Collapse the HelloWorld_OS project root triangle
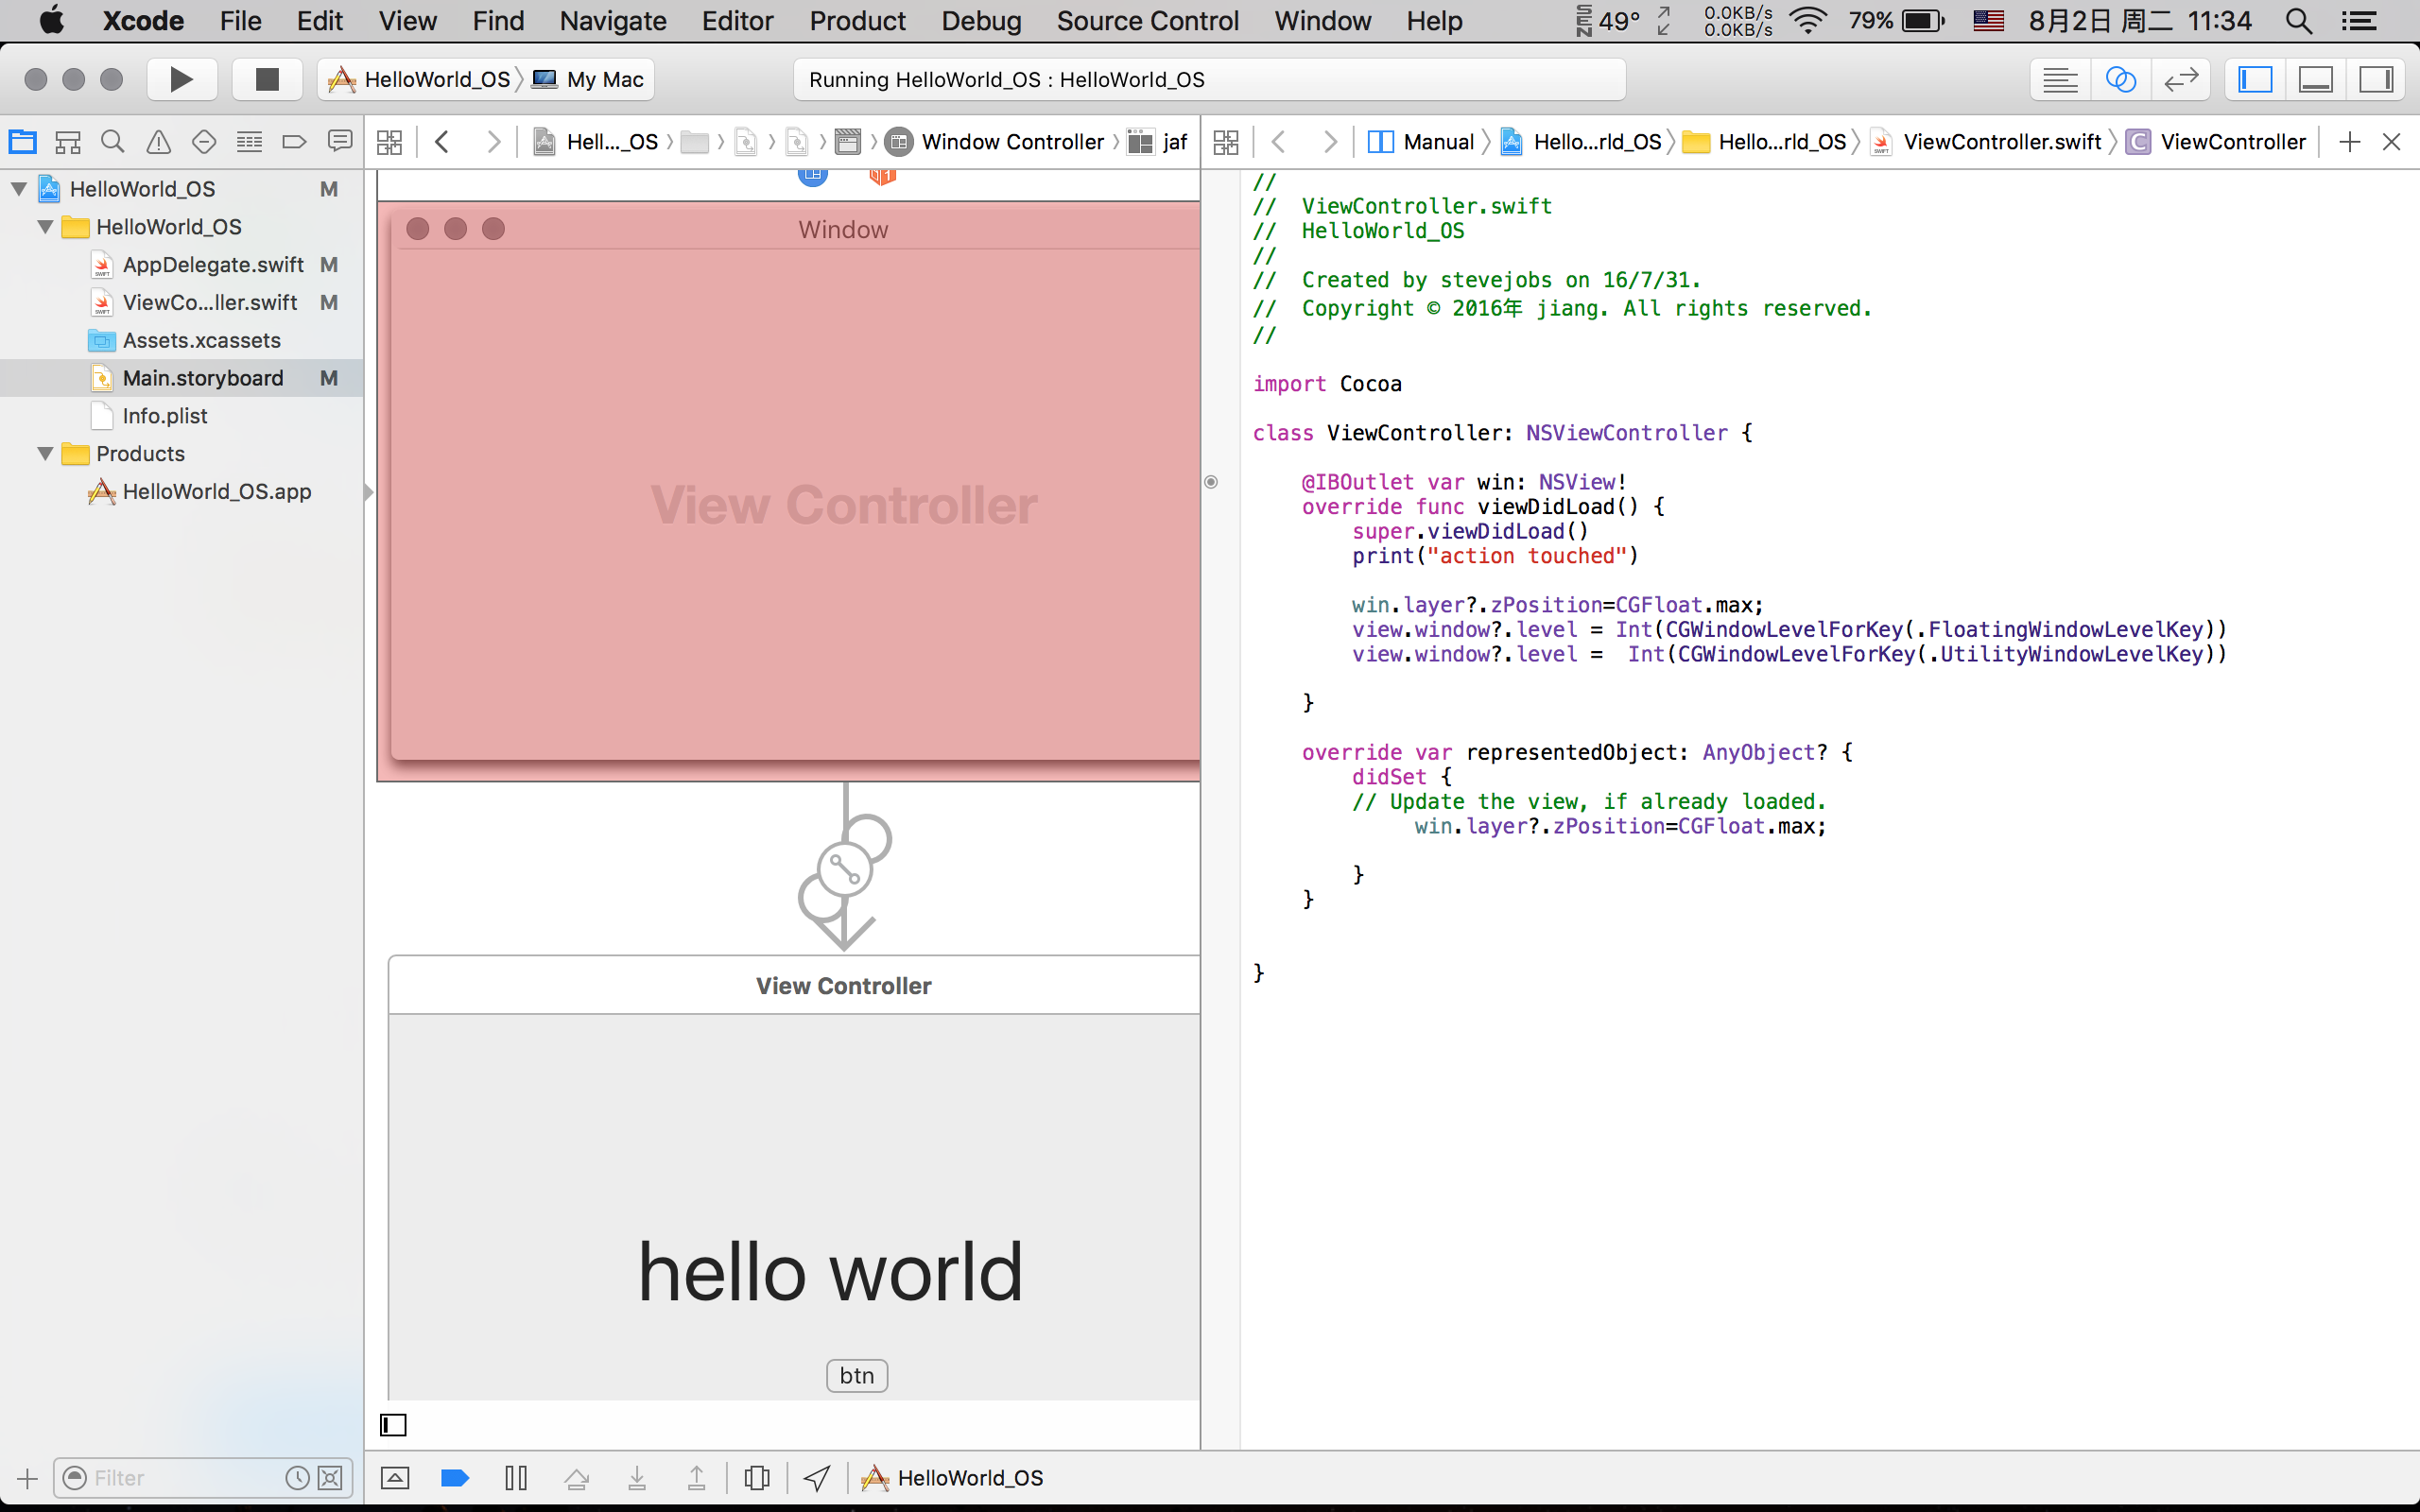Viewport: 2420px width, 1512px height. (19, 189)
